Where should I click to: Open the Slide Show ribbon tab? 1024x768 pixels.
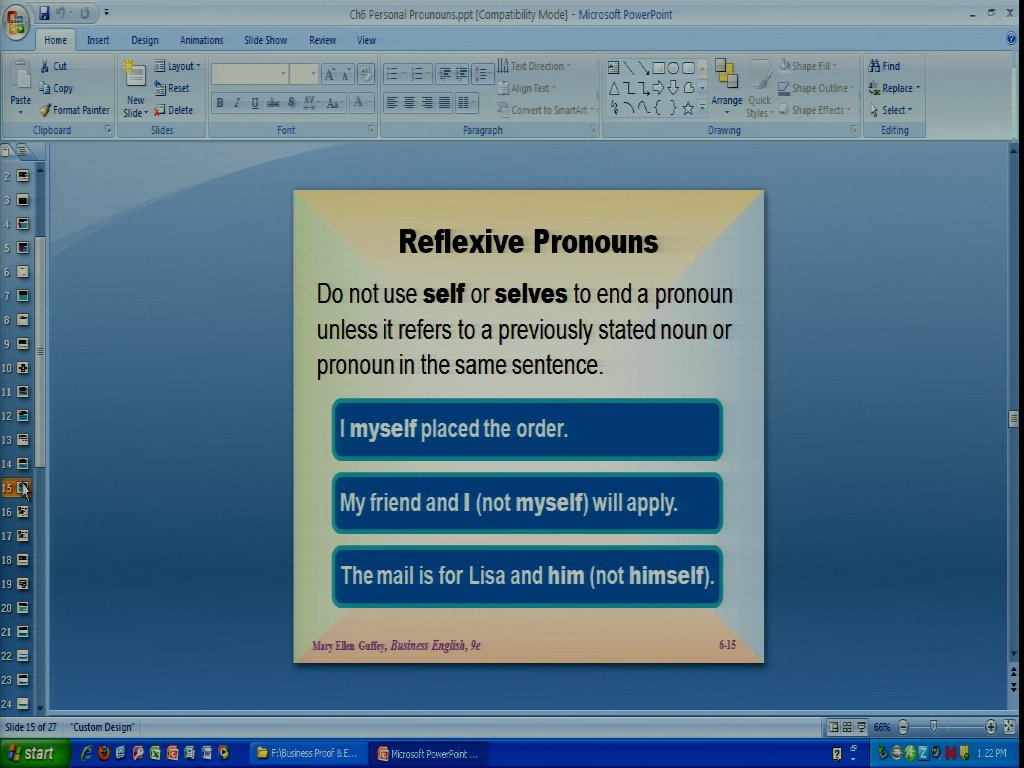pos(265,40)
